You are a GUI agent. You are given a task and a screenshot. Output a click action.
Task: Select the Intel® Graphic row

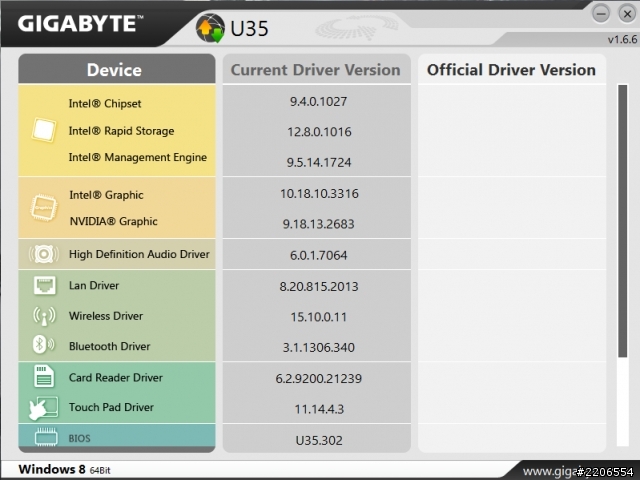click(106, 195)
